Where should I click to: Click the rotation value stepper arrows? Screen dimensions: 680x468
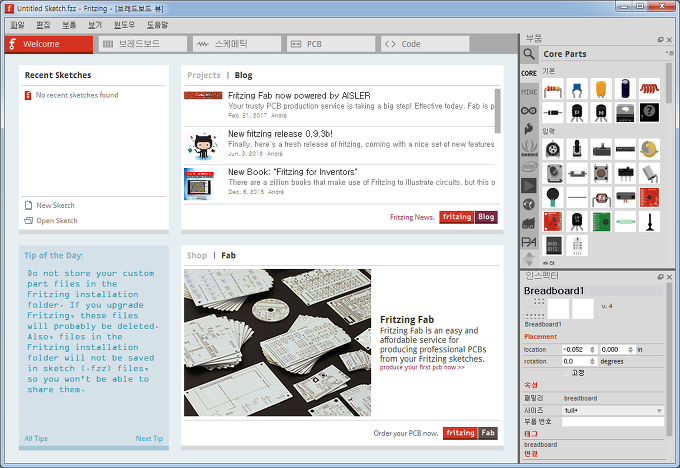pyautogui.click(x=592, y=361)
